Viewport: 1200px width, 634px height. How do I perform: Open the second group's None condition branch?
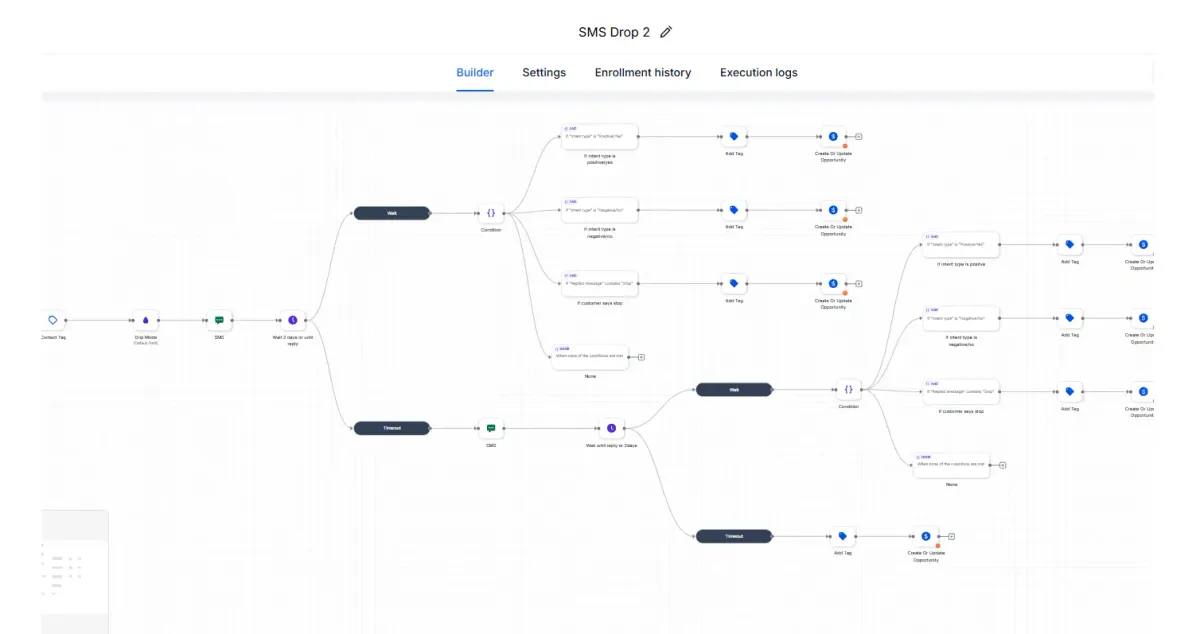pyautogui.click(x=951, y=465)
